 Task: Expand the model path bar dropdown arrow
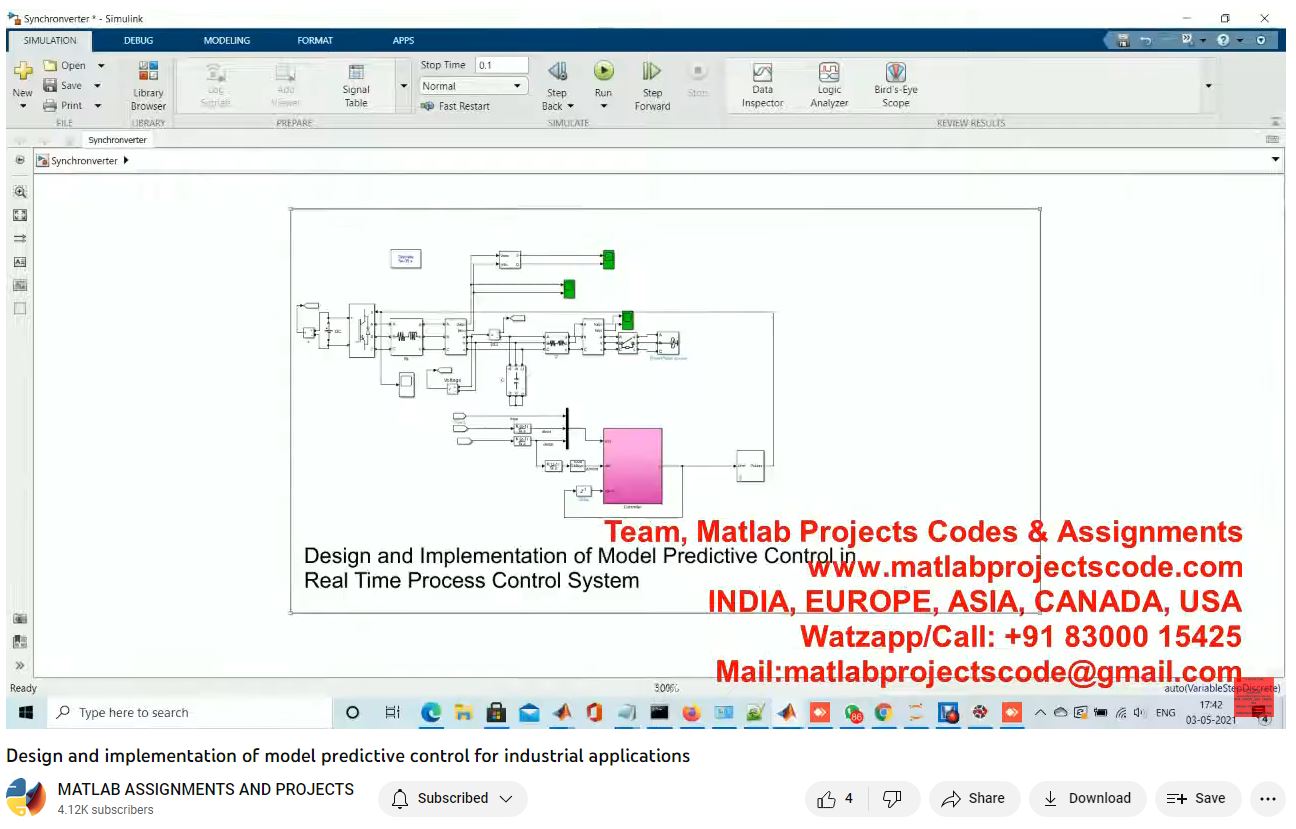[1275, 160]
